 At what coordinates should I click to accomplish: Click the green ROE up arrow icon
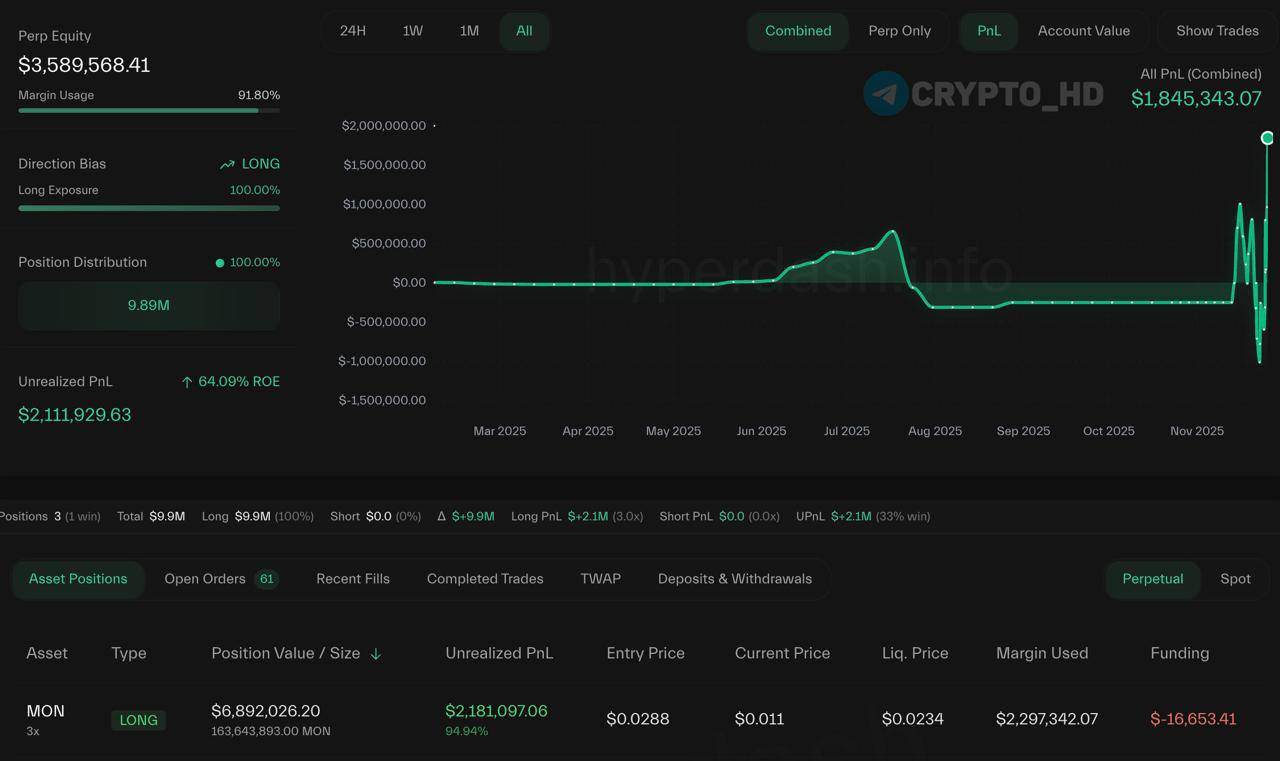point(187,382)
